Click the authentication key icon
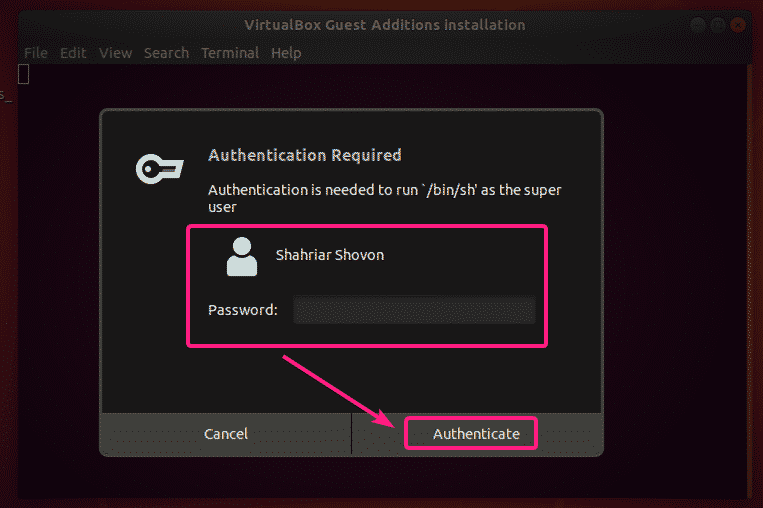Viewport: 763px width, 508px height. [160, 168]
